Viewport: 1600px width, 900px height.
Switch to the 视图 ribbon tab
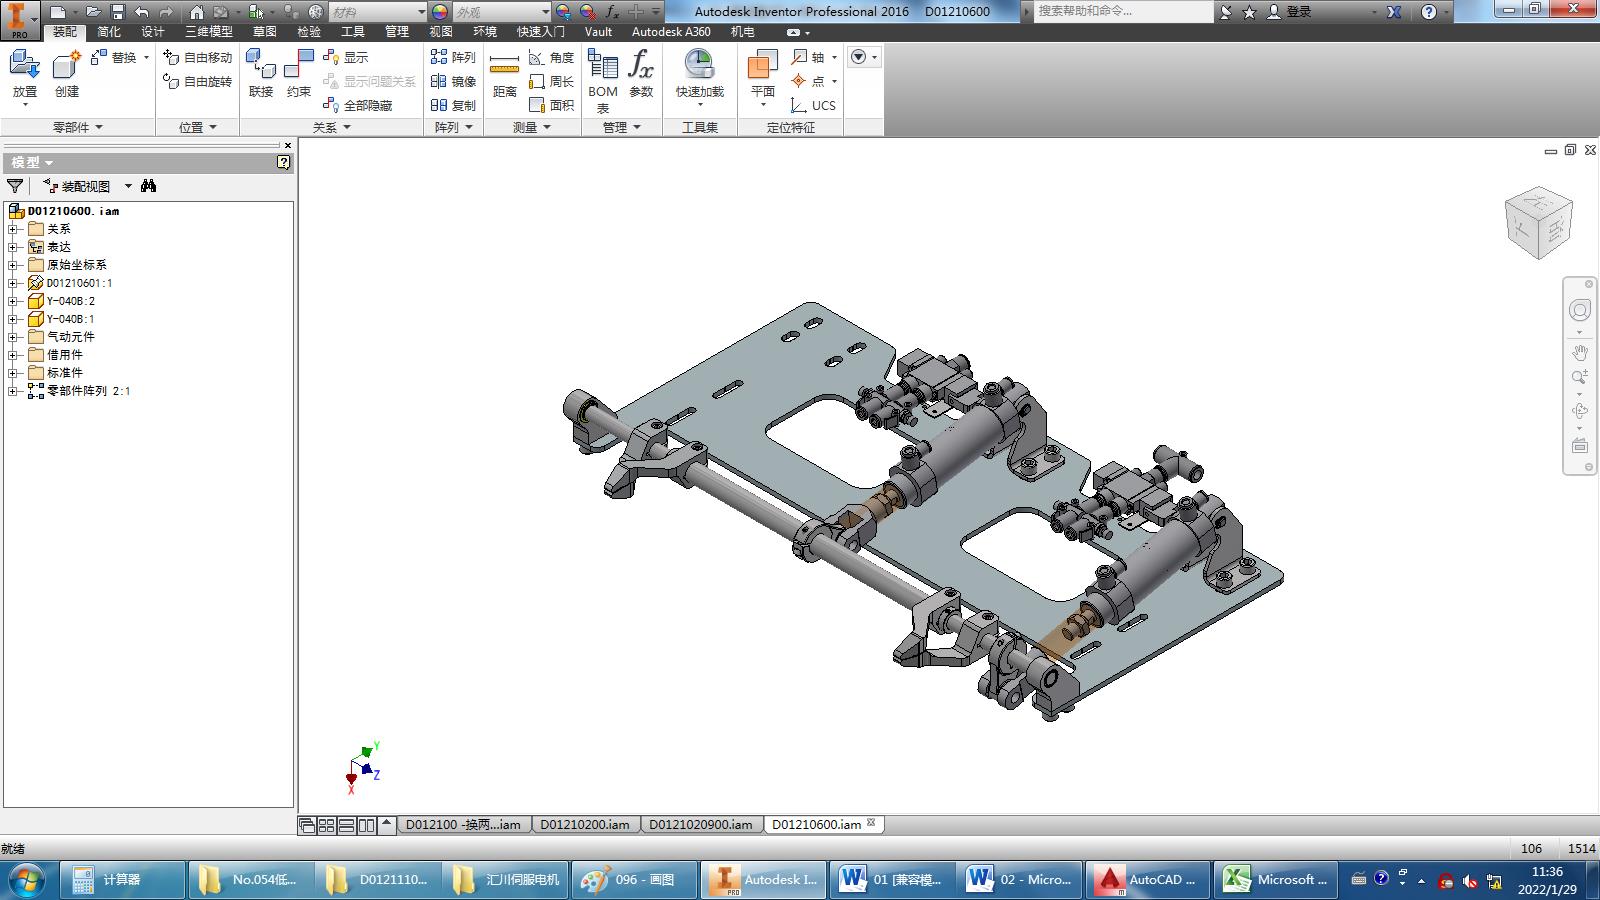[441, 31]
